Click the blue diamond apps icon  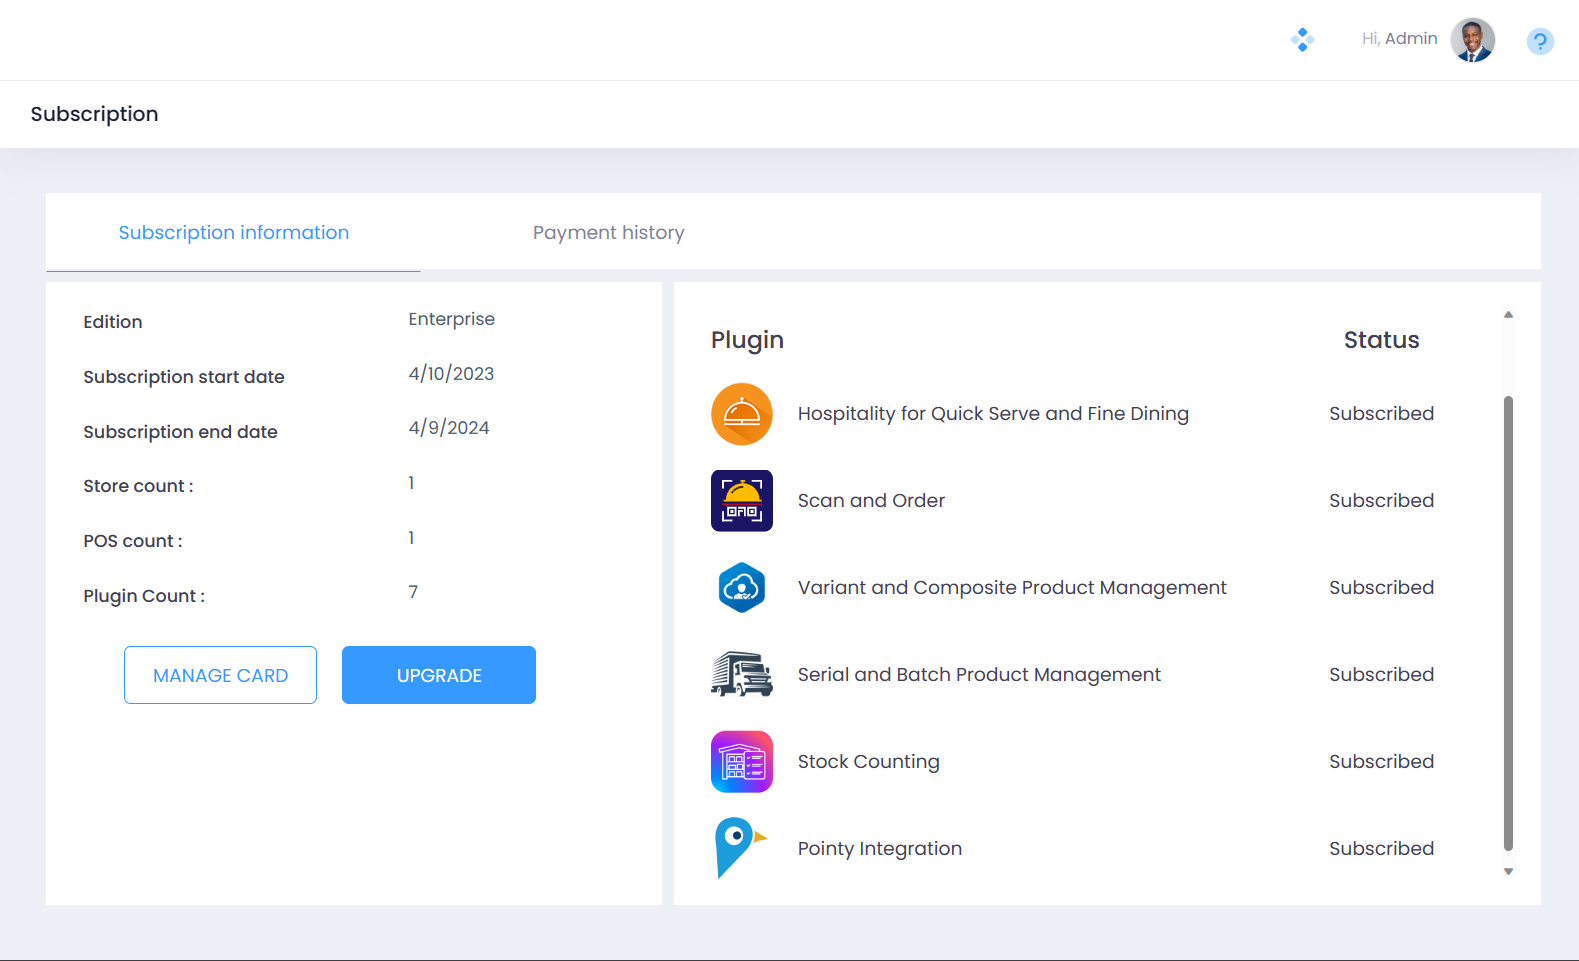click(x=1302, y=40)
